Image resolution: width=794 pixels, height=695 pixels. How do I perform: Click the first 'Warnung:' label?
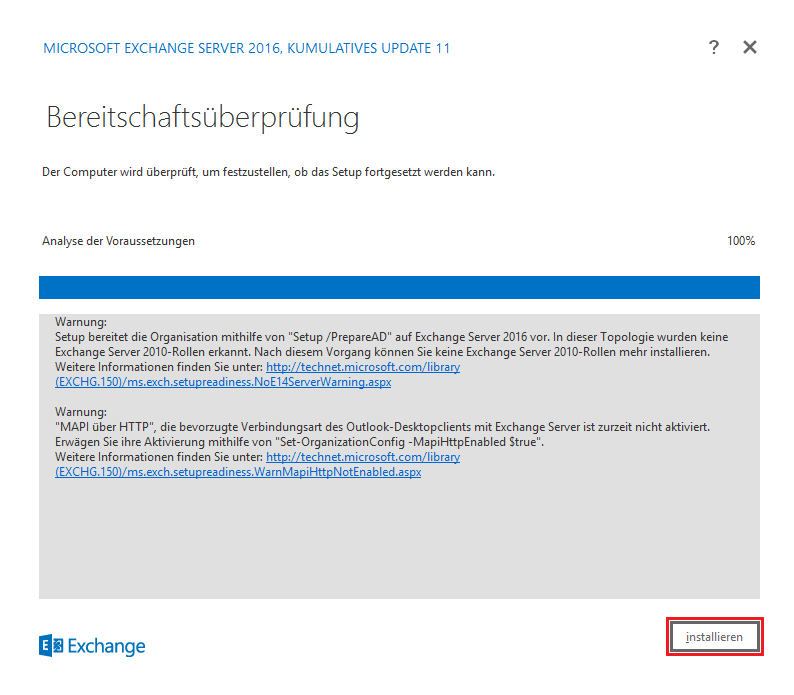point(81,323)
